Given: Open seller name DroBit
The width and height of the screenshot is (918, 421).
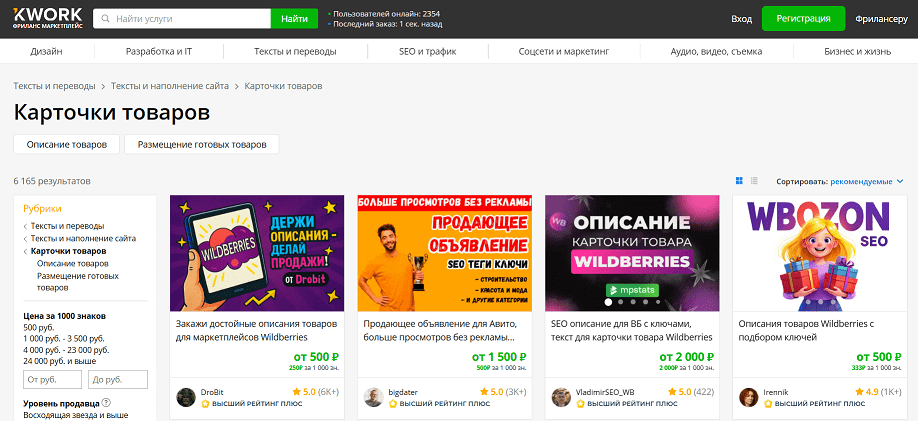Looking at the screenshot, I should [x=212, y=392].
